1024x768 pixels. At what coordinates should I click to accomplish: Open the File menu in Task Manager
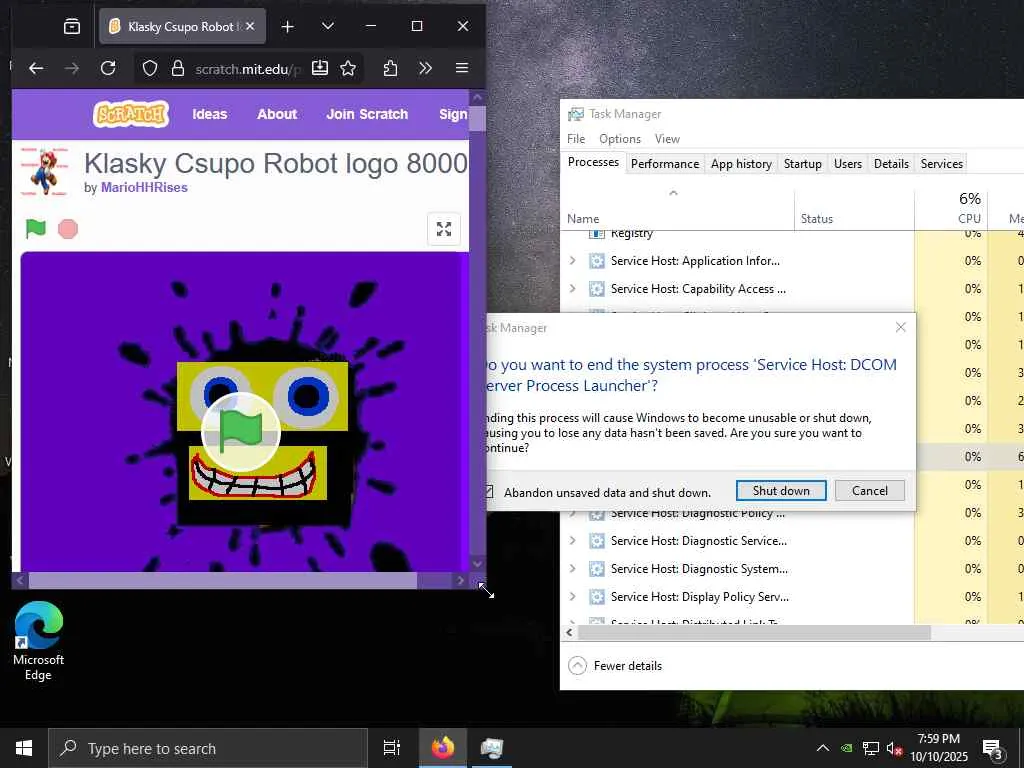tap(576, 139)
